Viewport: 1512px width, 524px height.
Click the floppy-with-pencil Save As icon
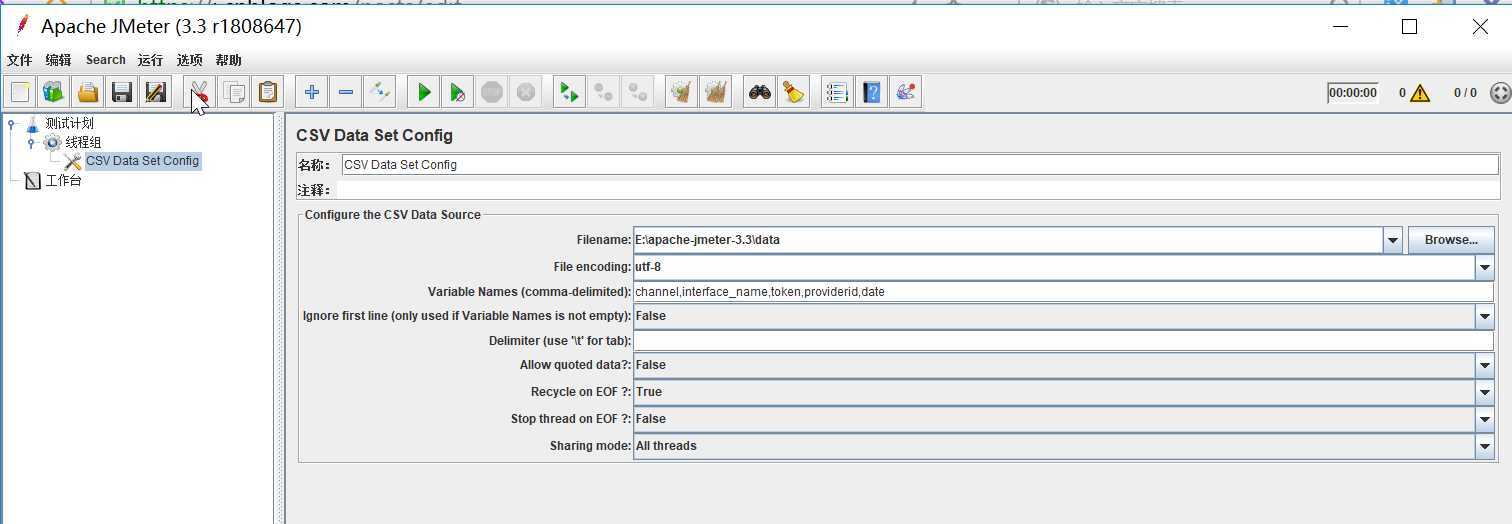click(155, 92)
